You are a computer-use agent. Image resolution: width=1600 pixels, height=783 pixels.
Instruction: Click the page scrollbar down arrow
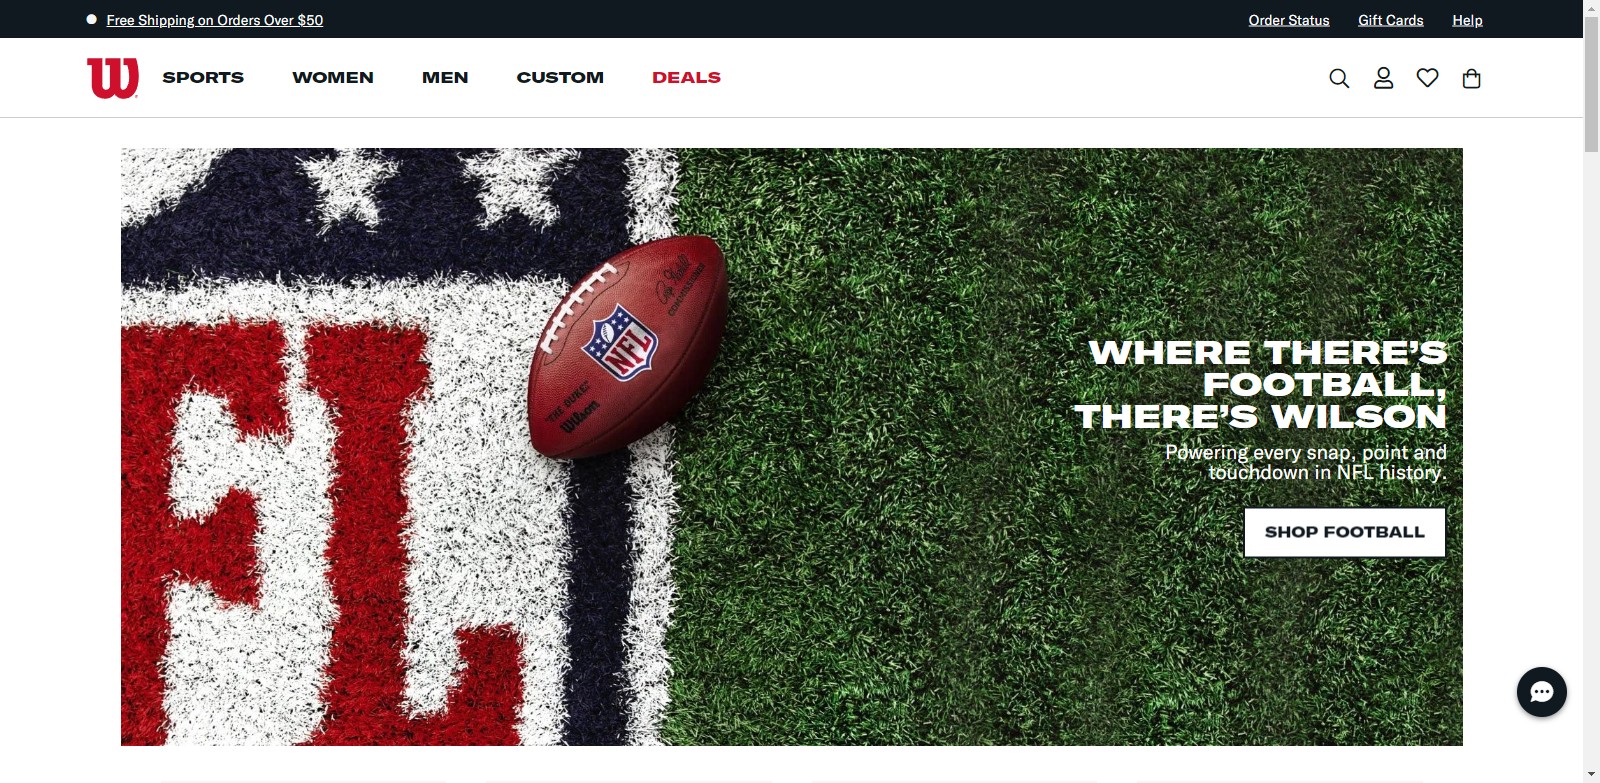tap(1591, 775)
